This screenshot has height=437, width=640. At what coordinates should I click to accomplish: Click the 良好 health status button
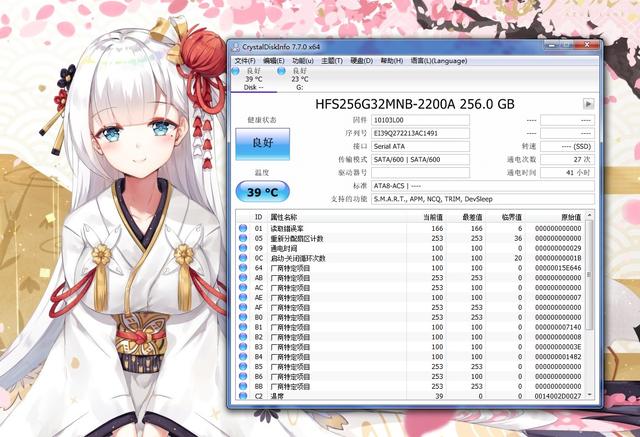click(x=262, y=144)
